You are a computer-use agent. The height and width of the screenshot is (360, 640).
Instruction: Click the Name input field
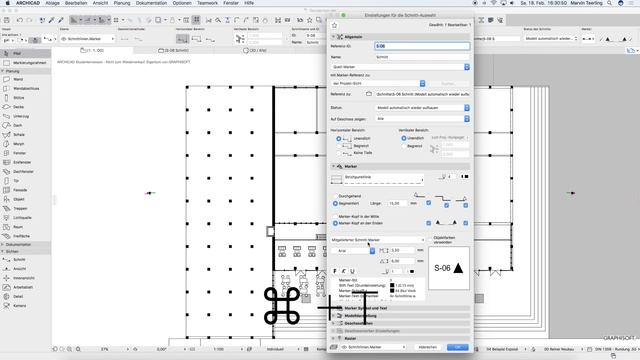(x=422, y=57)
